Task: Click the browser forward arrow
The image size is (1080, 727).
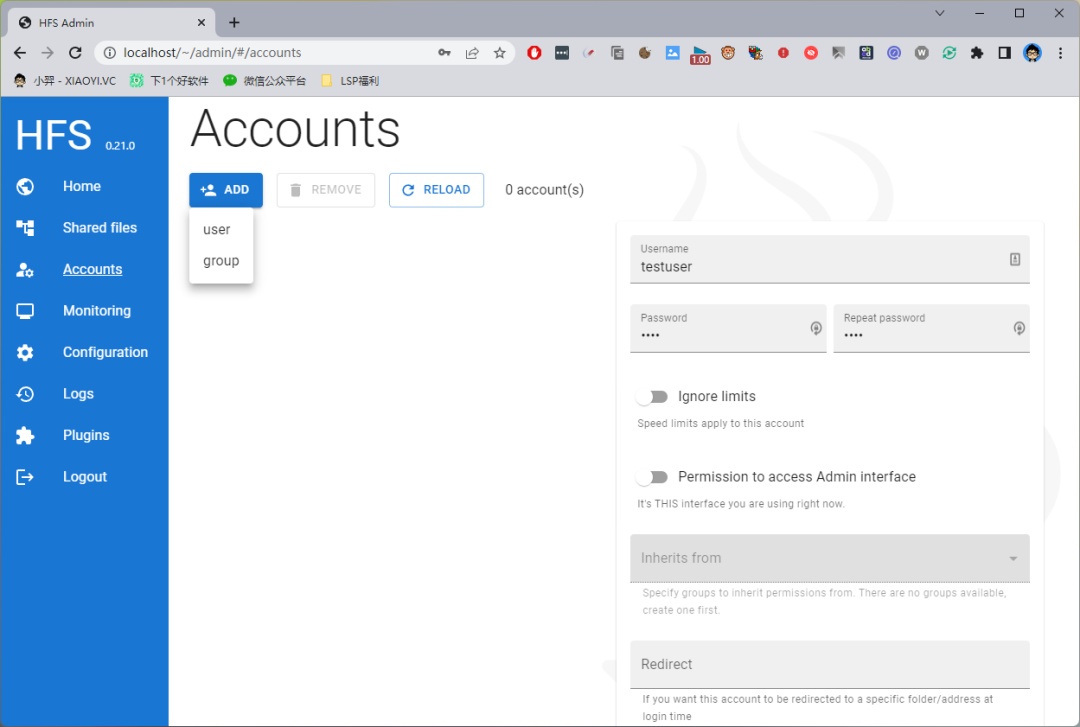Action: click(x=48, y=52)
